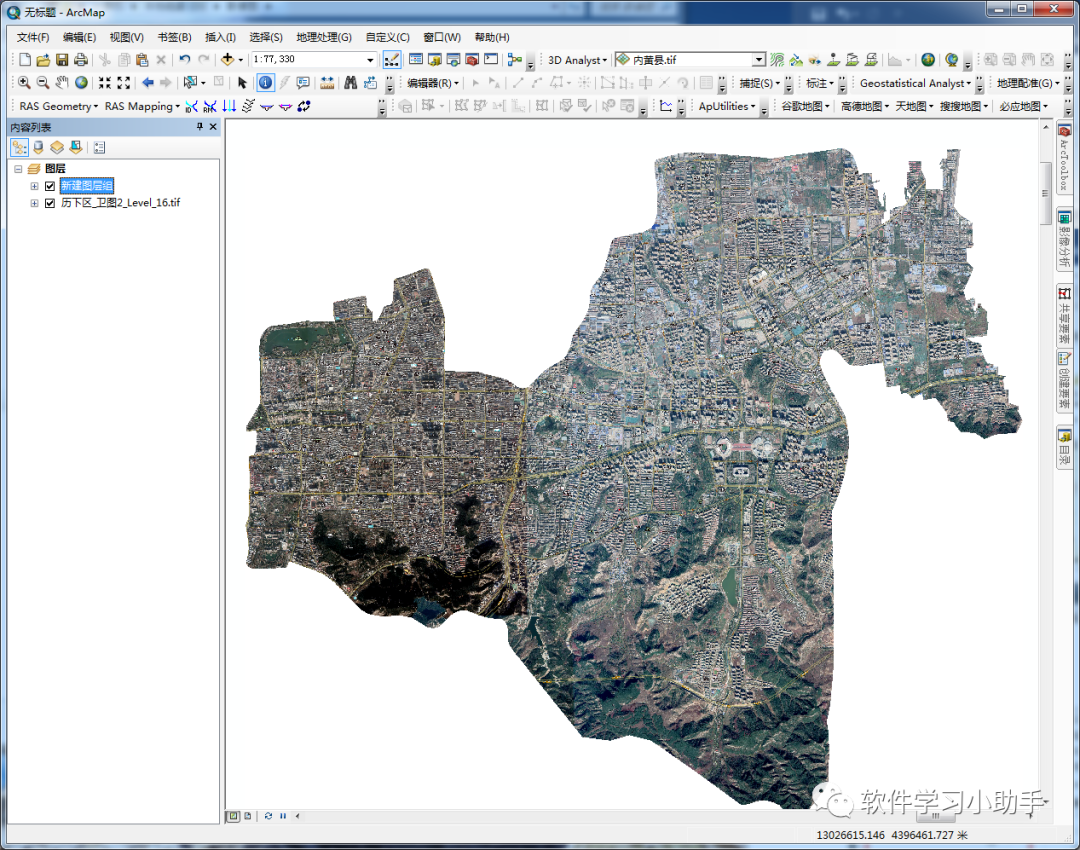
Task: Open the Editor Toolbar icon
Action: (392, 60)
